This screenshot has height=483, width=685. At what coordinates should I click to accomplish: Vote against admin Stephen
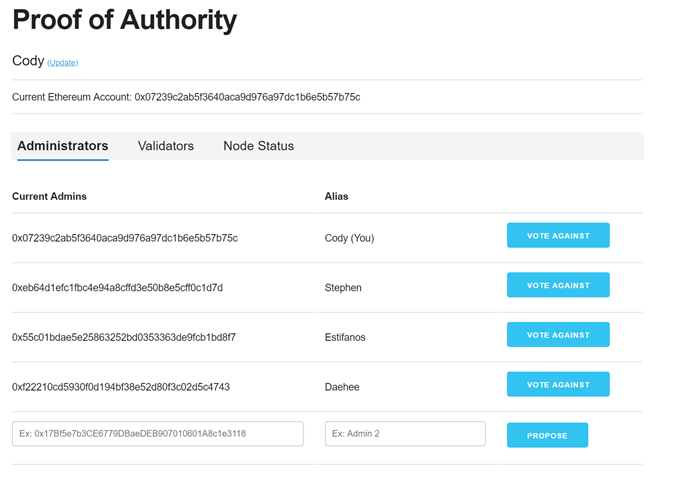[558, 285]
